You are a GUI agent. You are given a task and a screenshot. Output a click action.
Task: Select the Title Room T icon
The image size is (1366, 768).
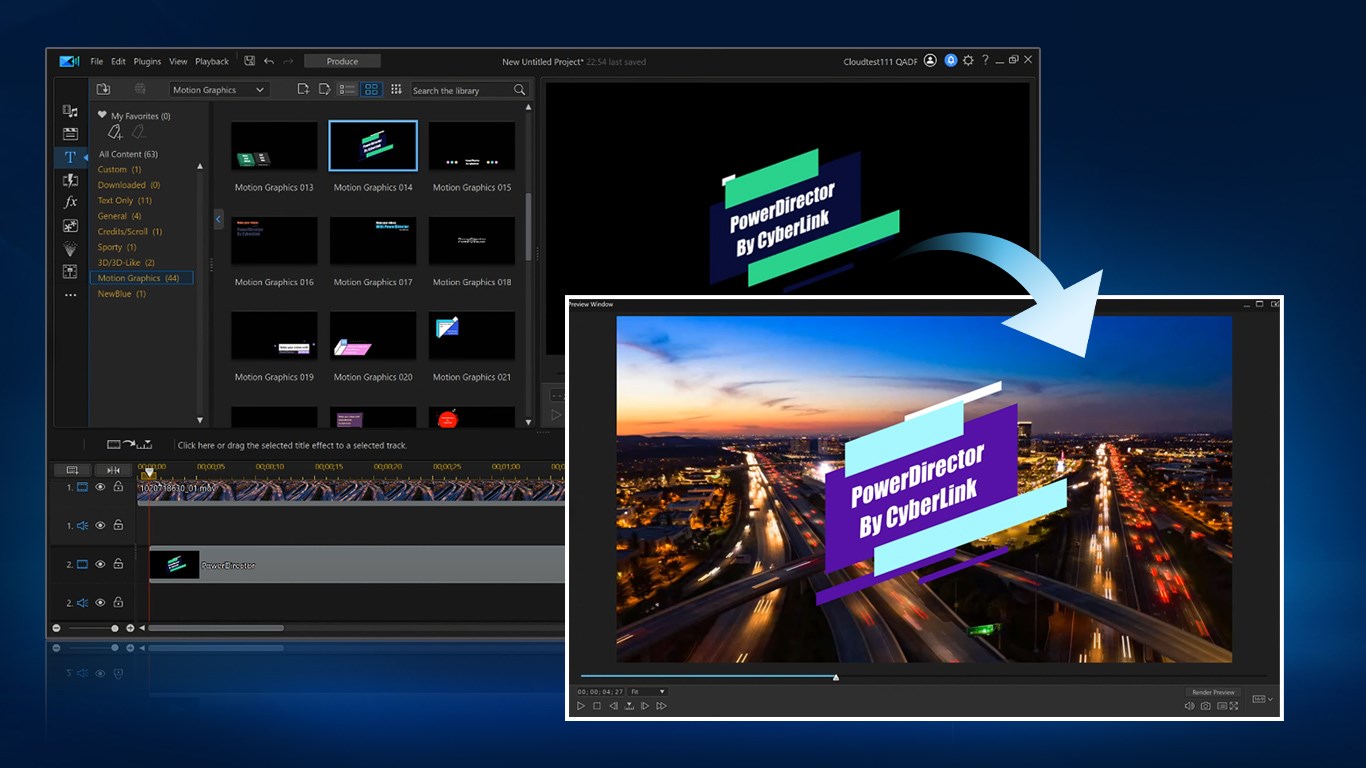pyautogui.click(x=70, y=157)
